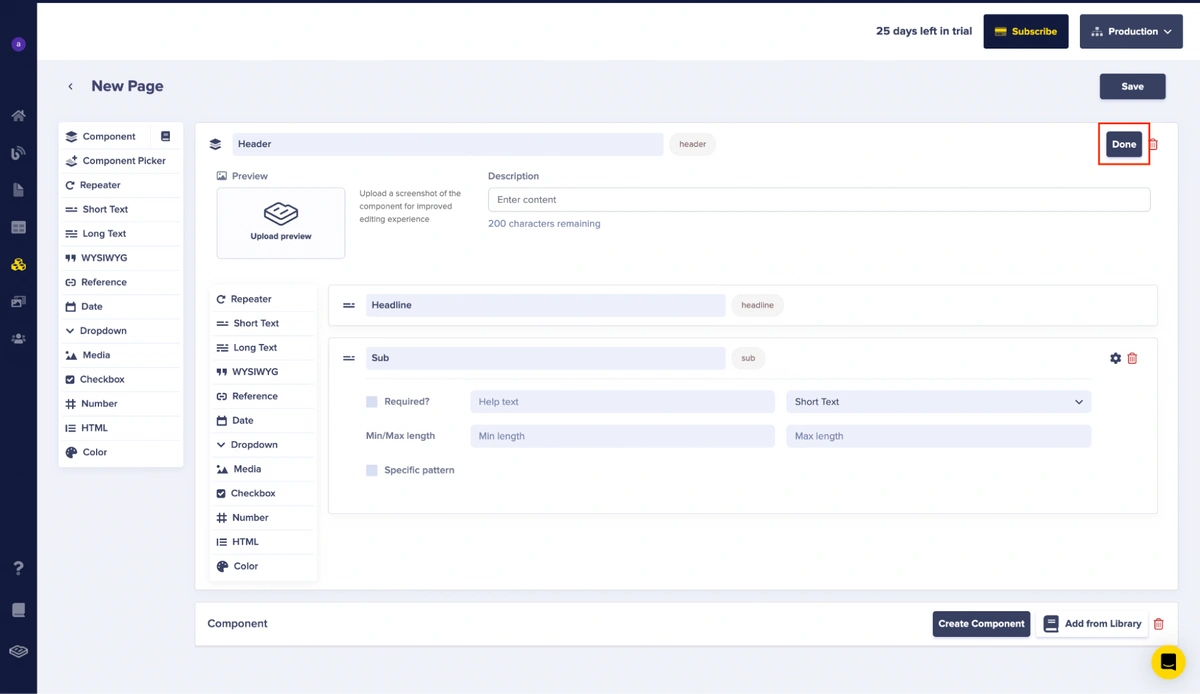Click the settings gear on Sub field
1200x694 pixels.
pyautogui.click(x=1115, y=358)
